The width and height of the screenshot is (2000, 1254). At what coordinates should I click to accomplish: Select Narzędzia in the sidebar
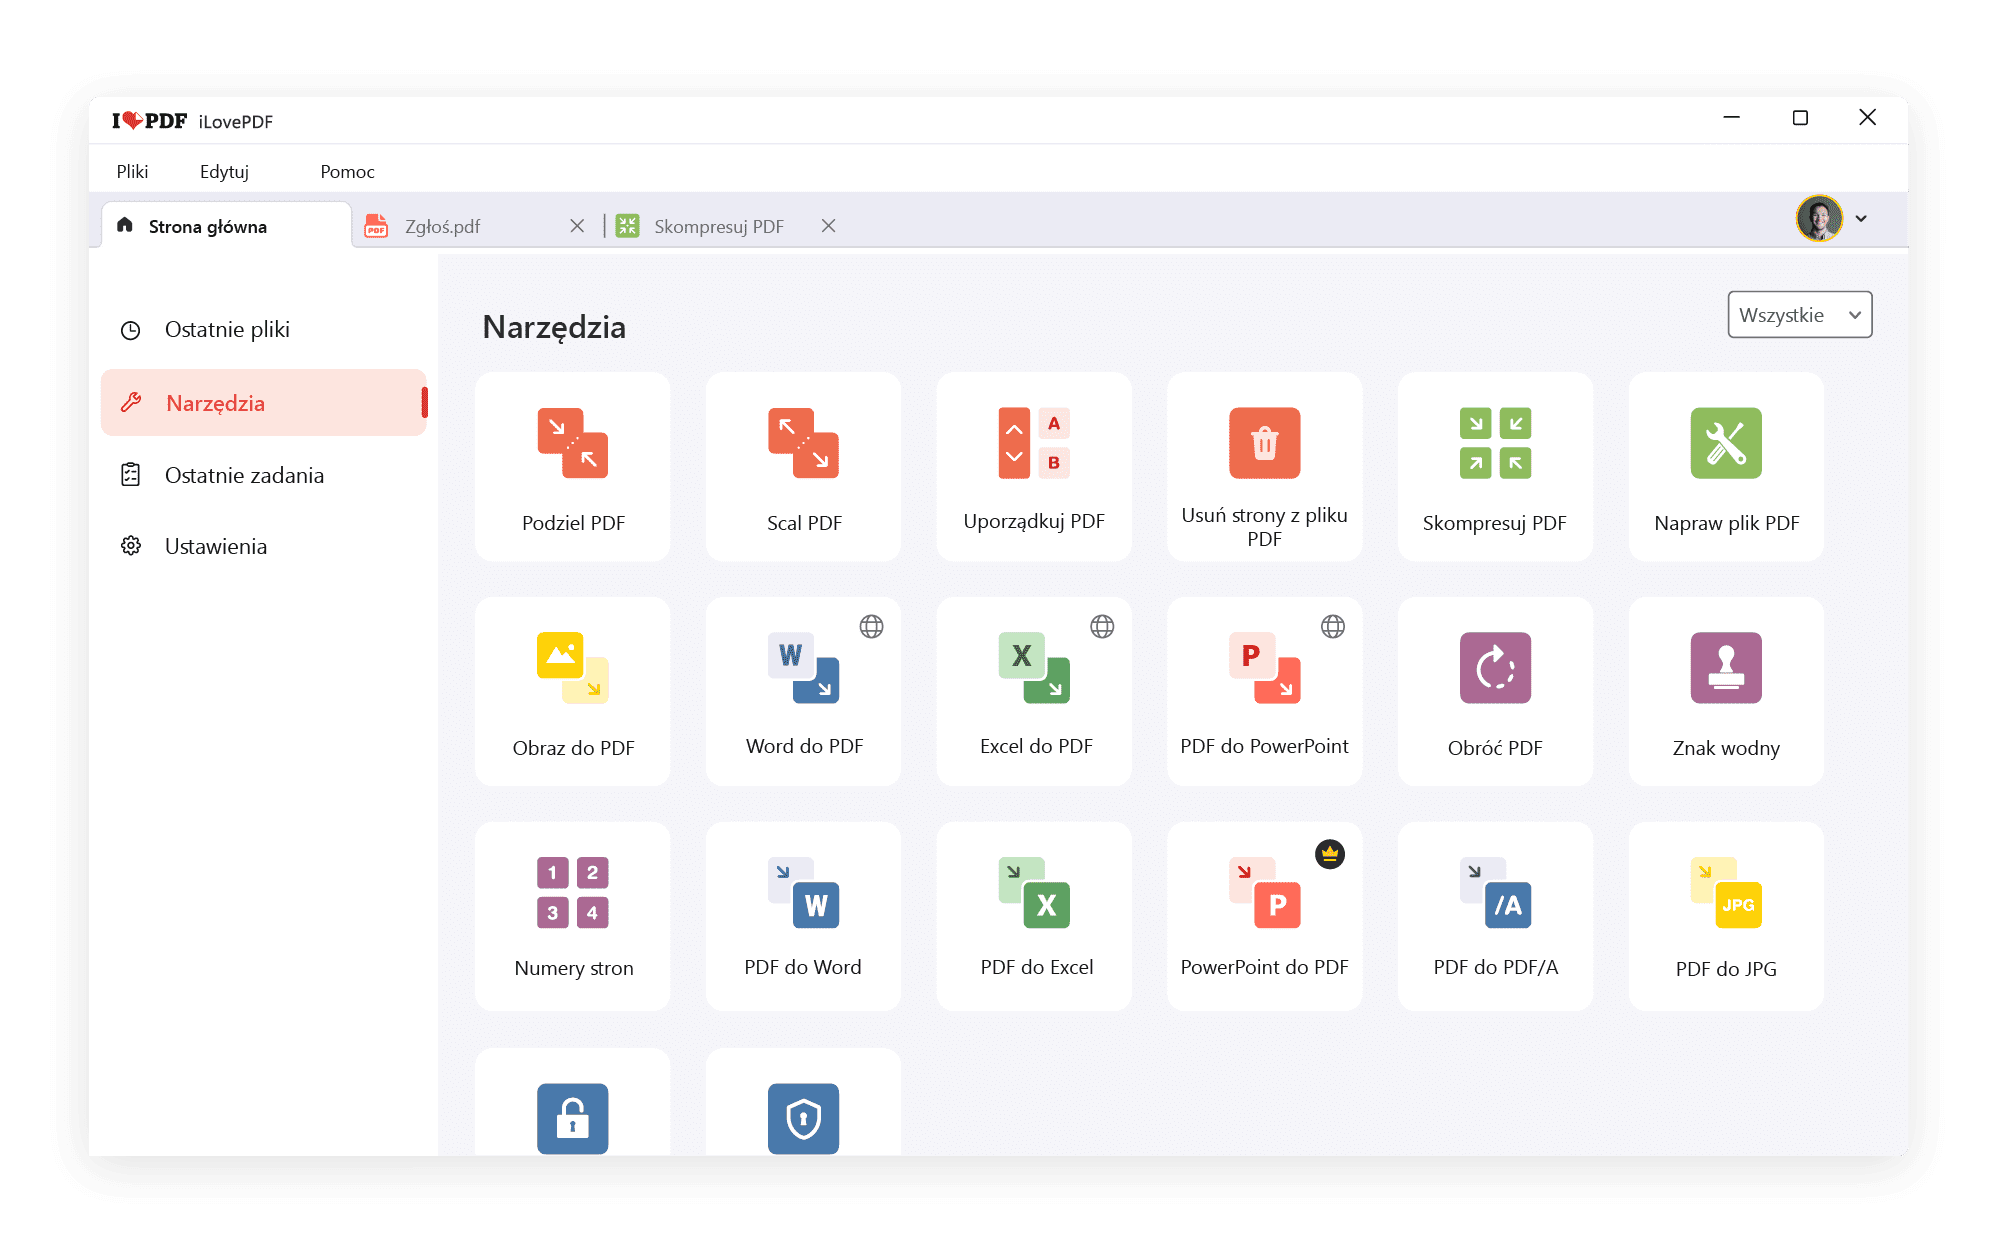point(264,403)
